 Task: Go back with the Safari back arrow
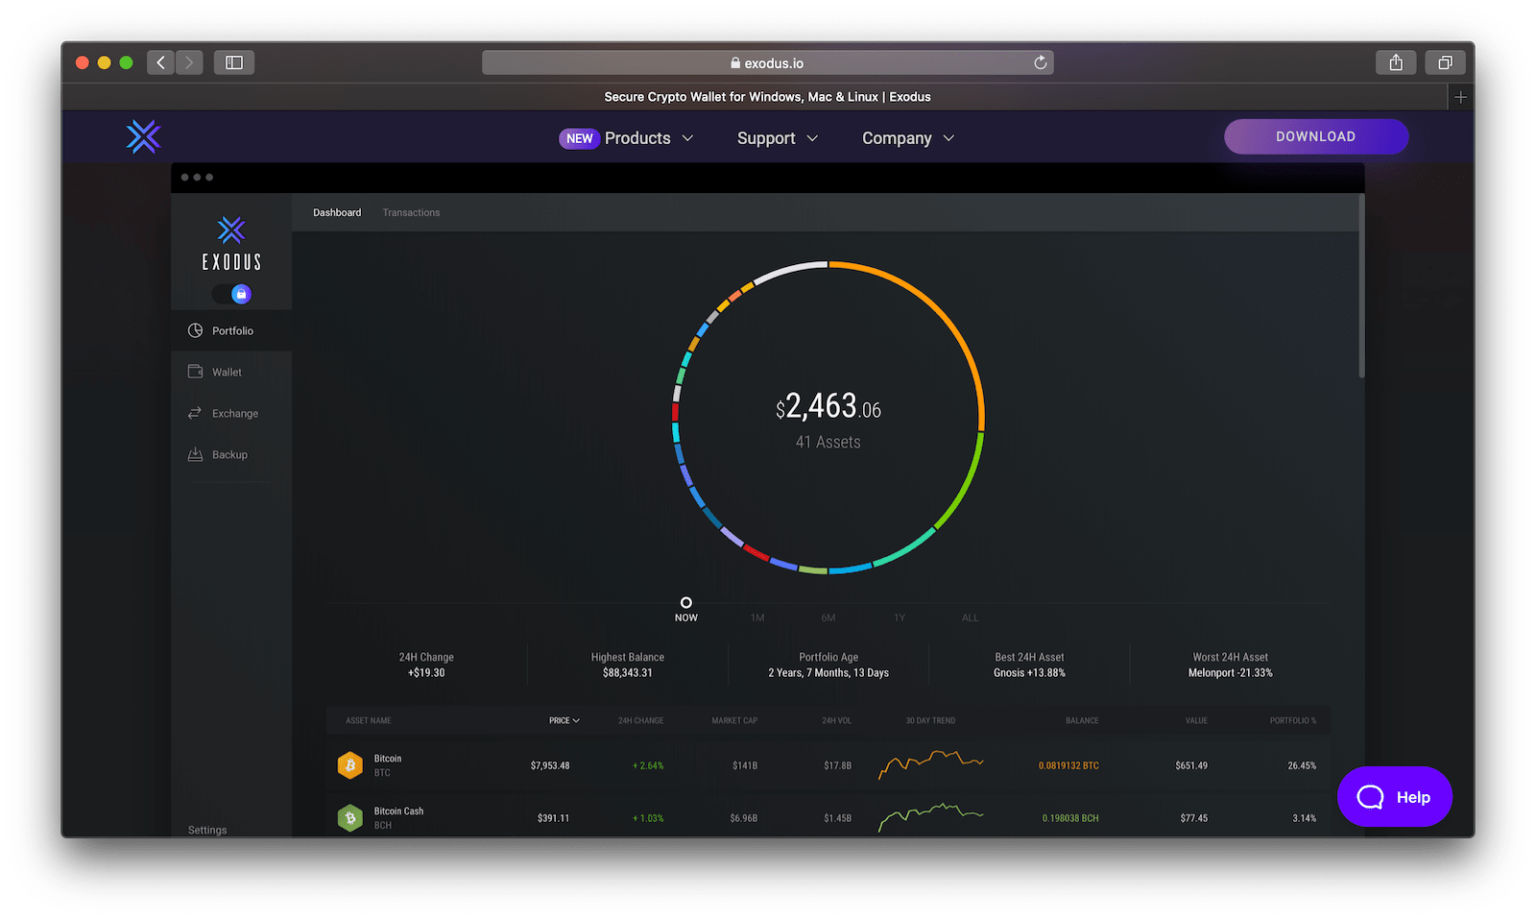161,62
